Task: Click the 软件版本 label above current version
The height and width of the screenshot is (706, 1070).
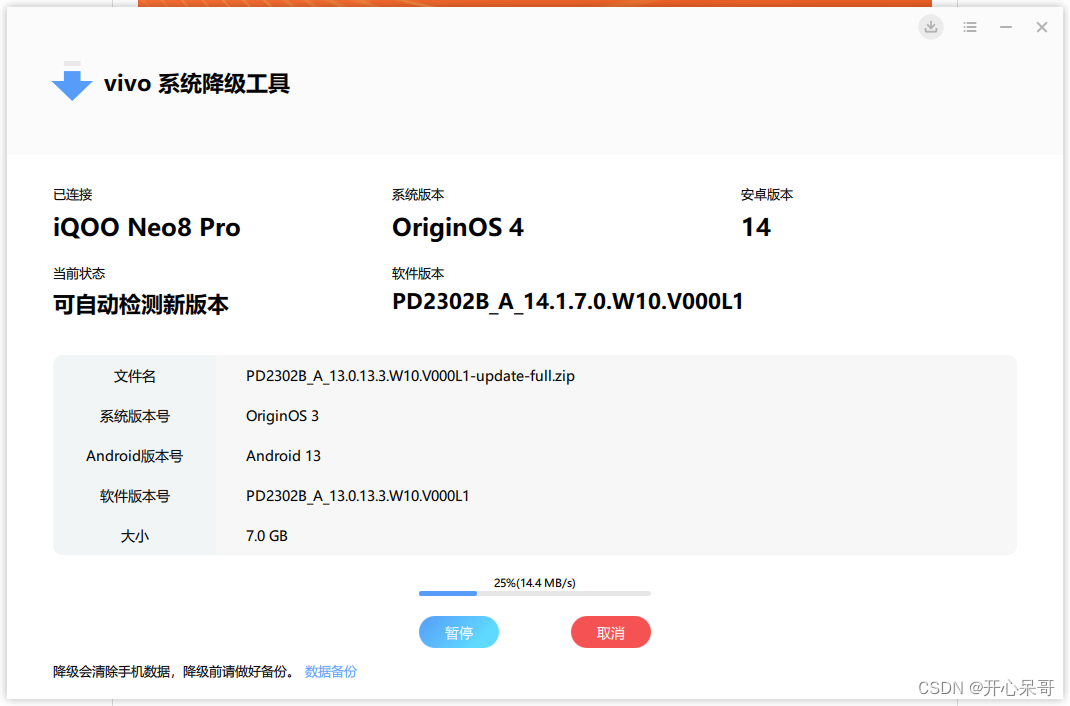Action: [418, 274]
